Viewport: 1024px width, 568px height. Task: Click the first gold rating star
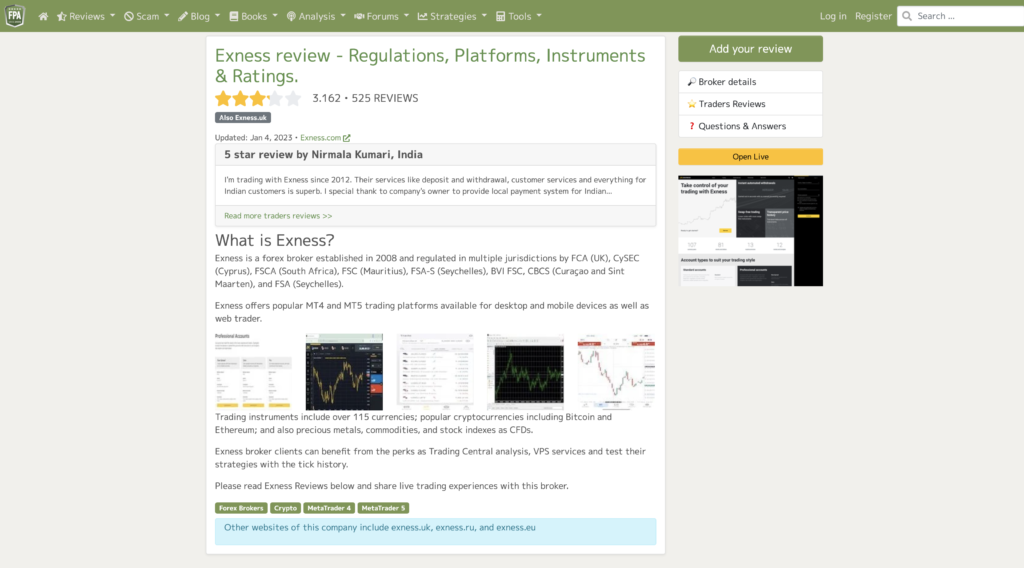tap(223, 99)
